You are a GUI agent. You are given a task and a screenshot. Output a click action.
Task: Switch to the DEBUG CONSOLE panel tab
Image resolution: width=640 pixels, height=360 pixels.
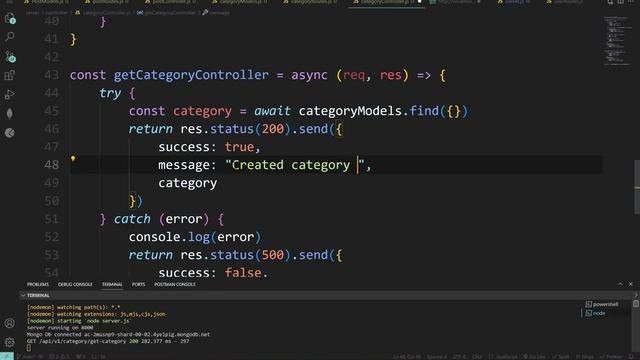coord(75,284)
